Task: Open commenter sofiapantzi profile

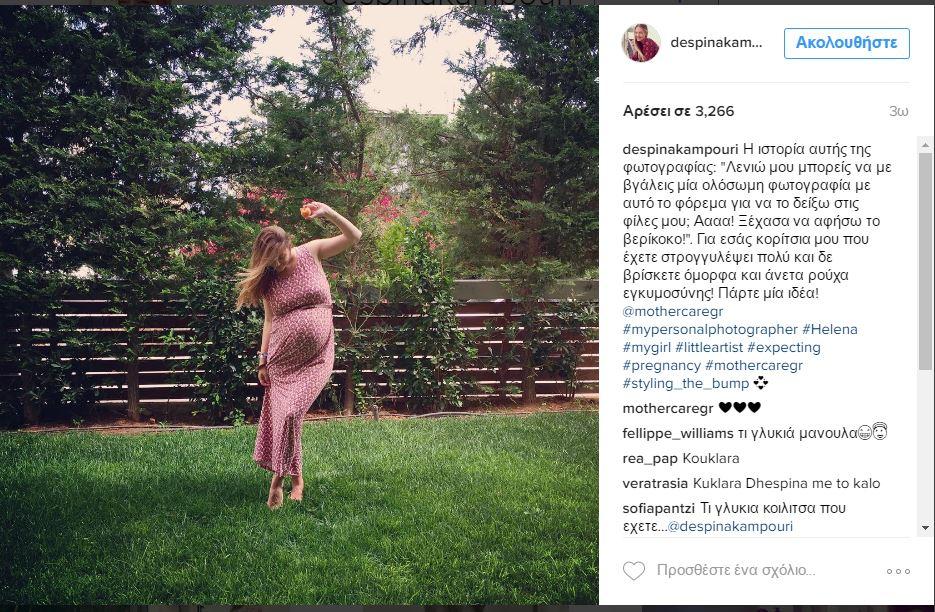Action: click(659, 509)
